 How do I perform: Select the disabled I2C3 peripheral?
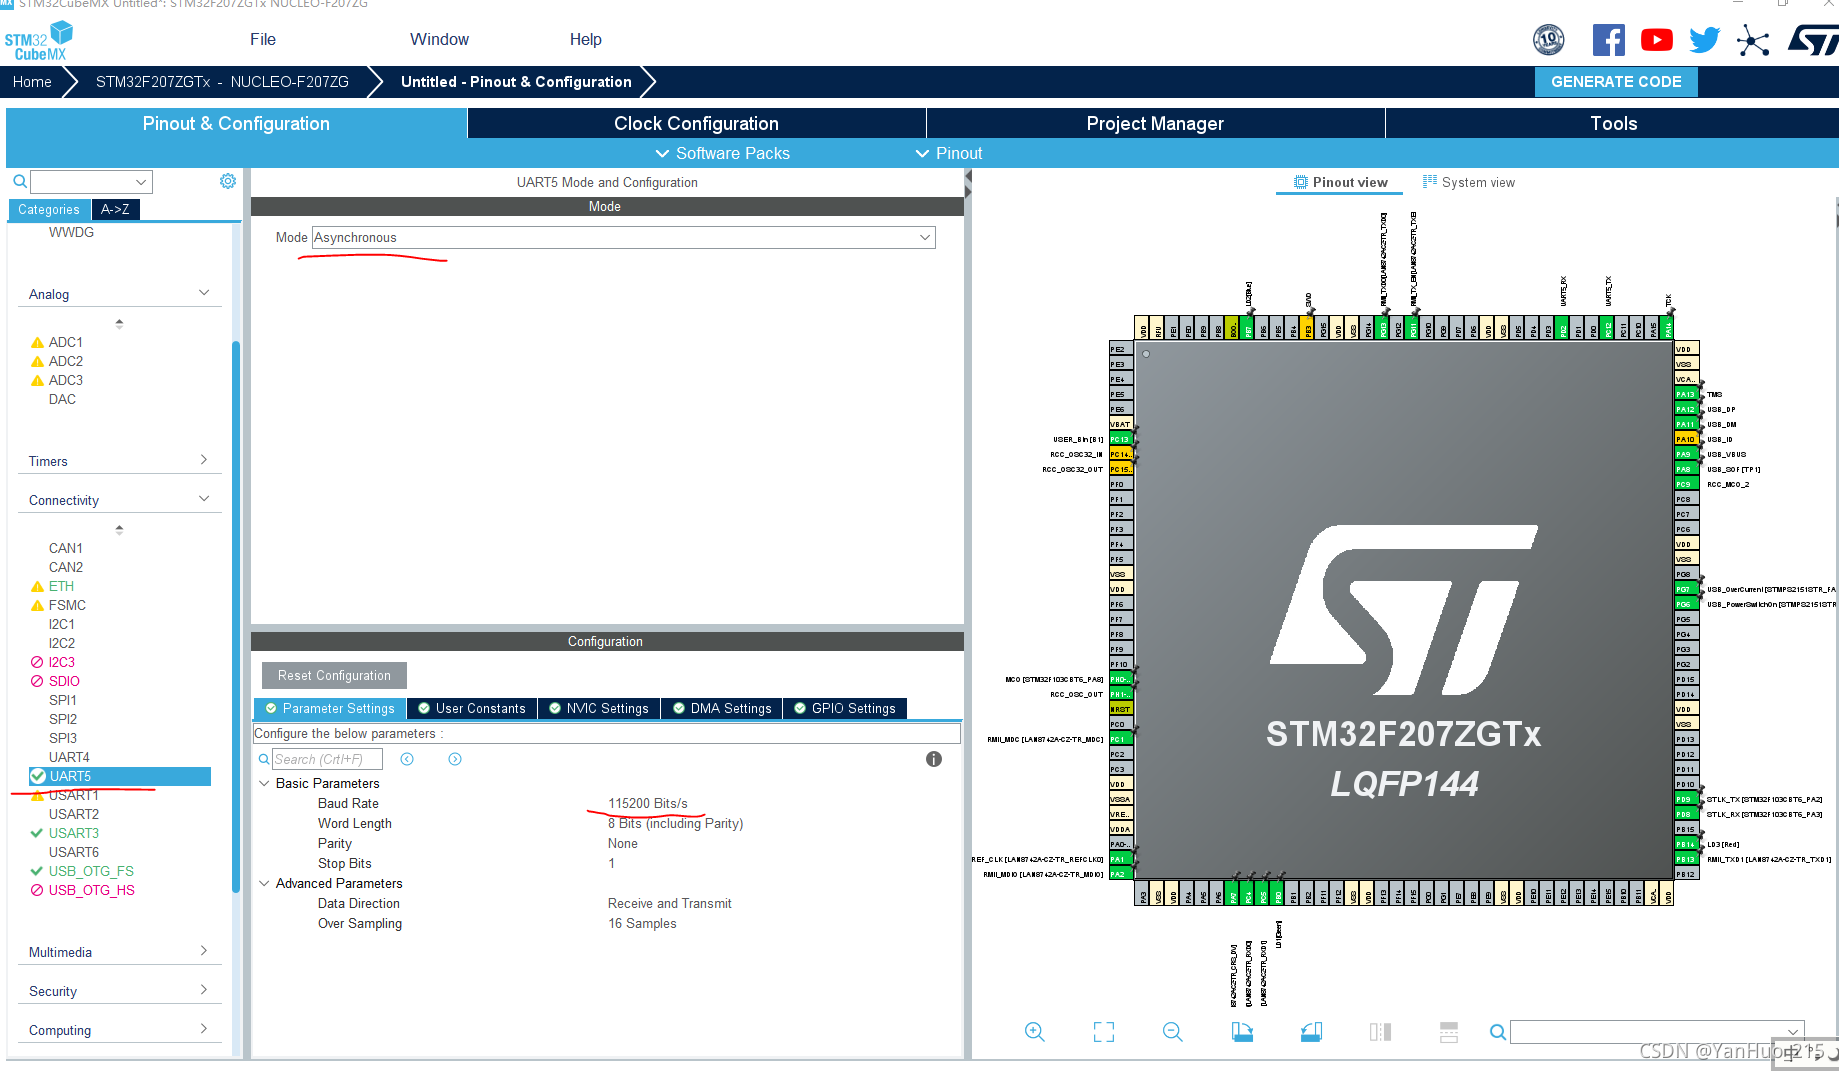61,662
